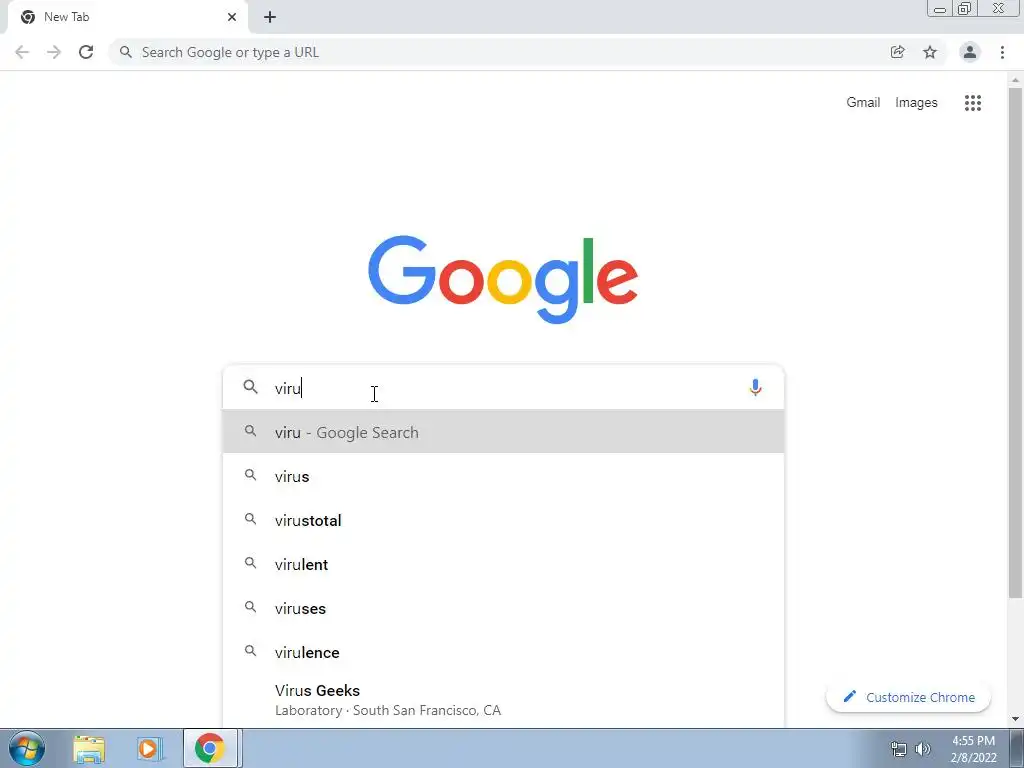This screenshot has height=768, width=1024.
Task: Click the pencil icon in Customize Chrome
Action: click(x=849, y=696)
